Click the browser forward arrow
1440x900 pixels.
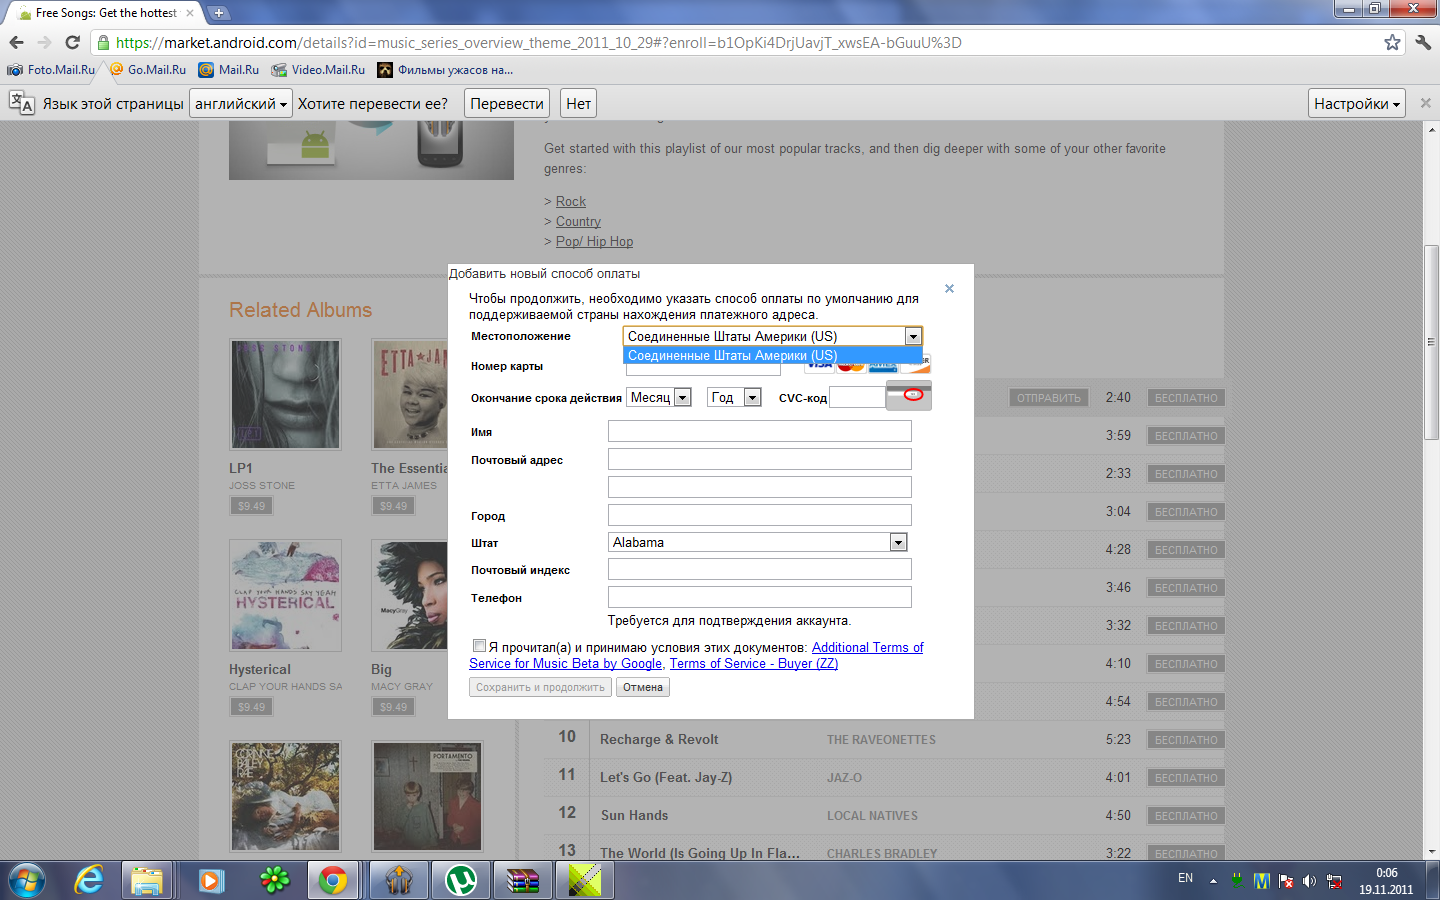44,42
